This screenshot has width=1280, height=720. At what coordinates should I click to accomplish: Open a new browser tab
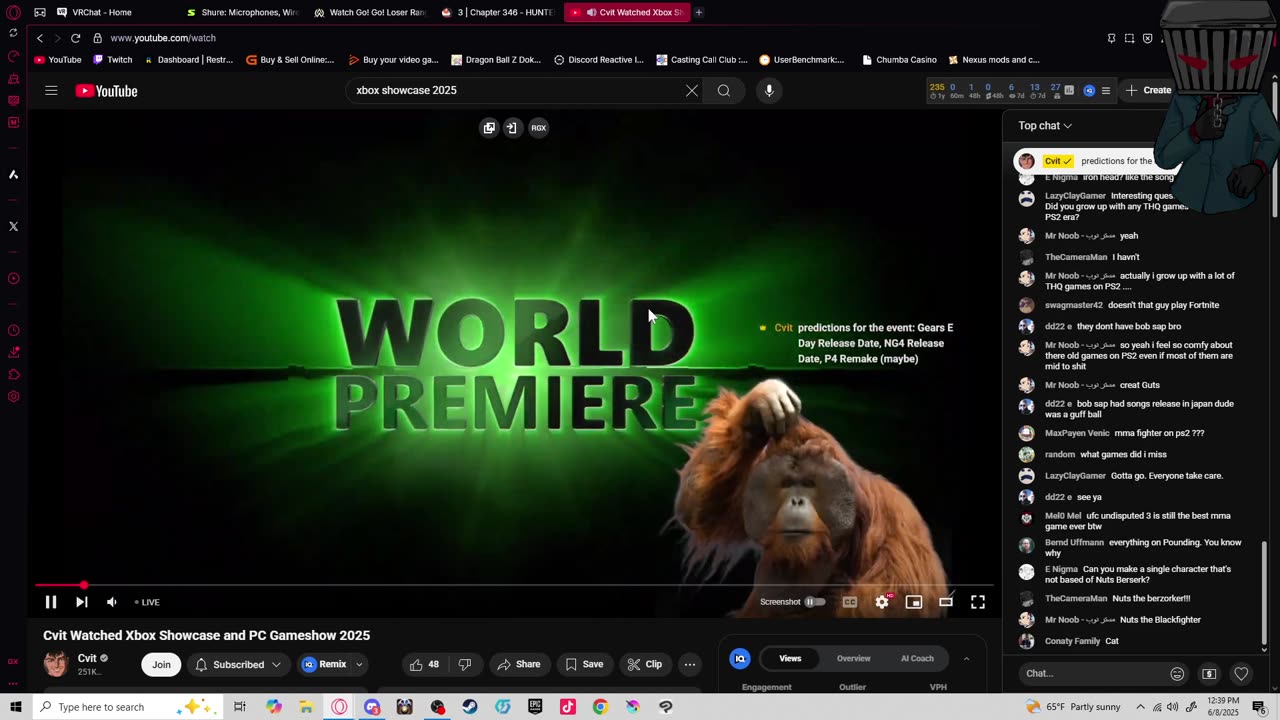tap(699, 12)
